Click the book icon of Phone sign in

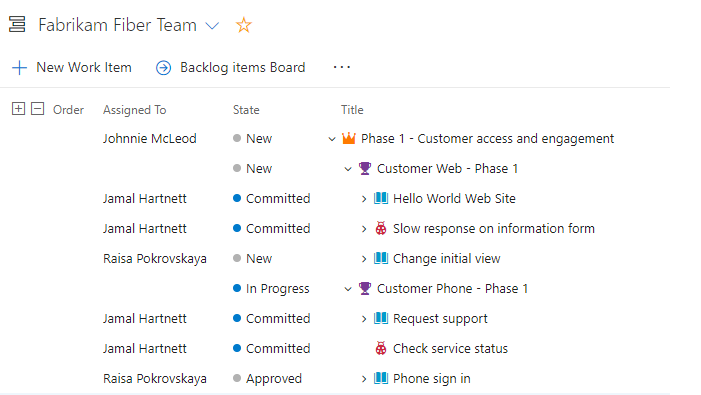381,378
